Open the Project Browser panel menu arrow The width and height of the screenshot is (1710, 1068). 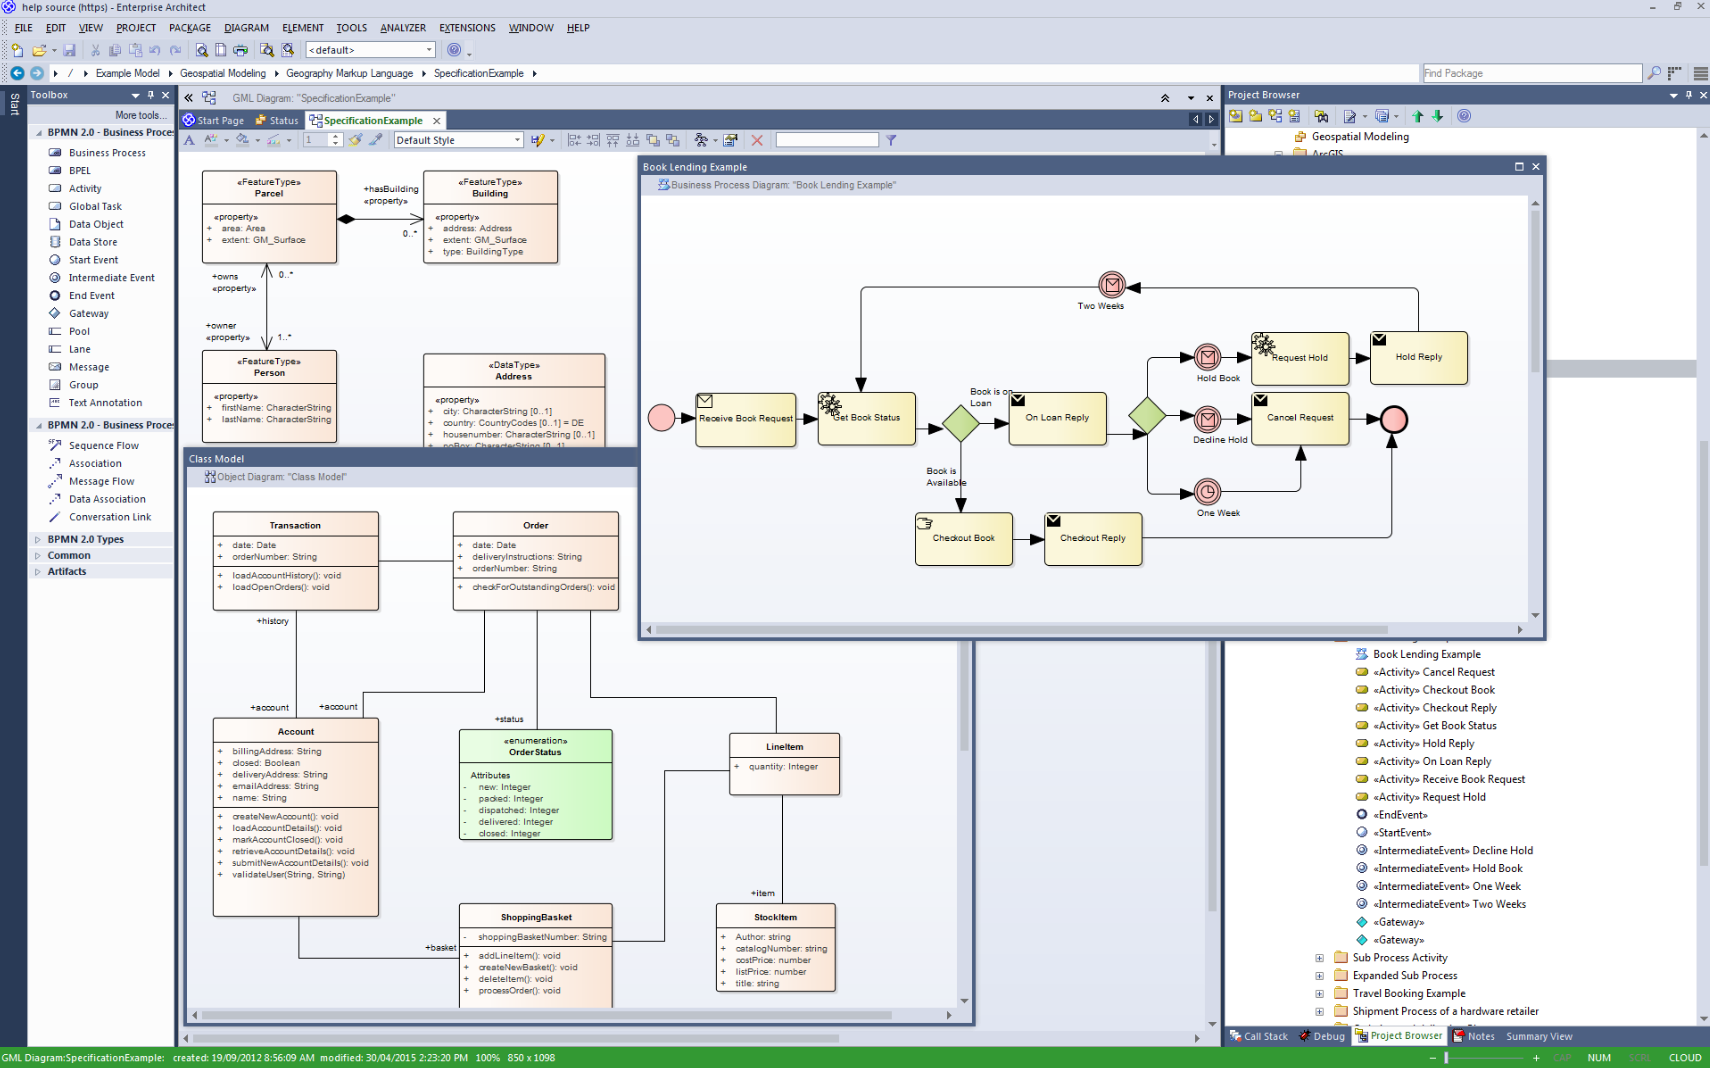click(x=1673, y=95)
